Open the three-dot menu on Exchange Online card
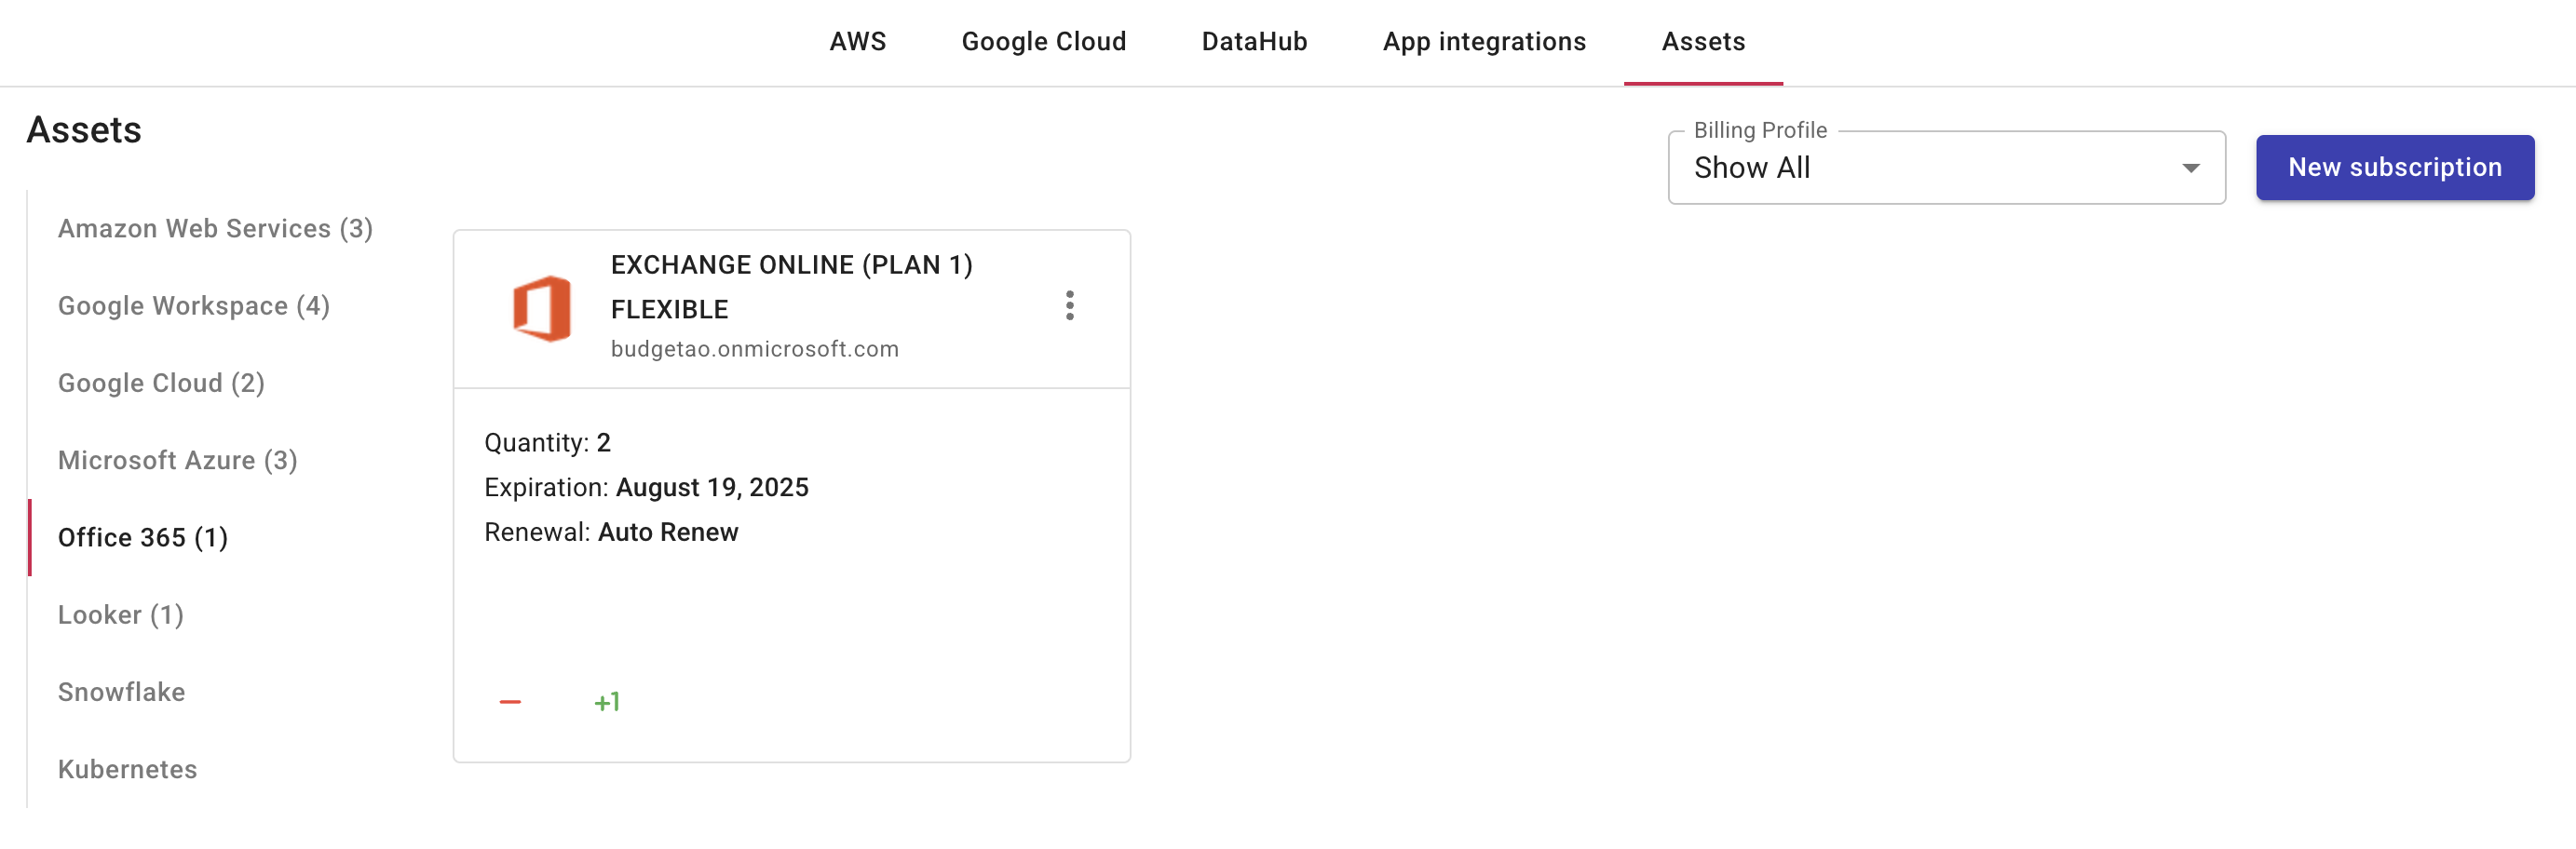The height and width of the screenshot is (849, 2576). coord(1069,306)
